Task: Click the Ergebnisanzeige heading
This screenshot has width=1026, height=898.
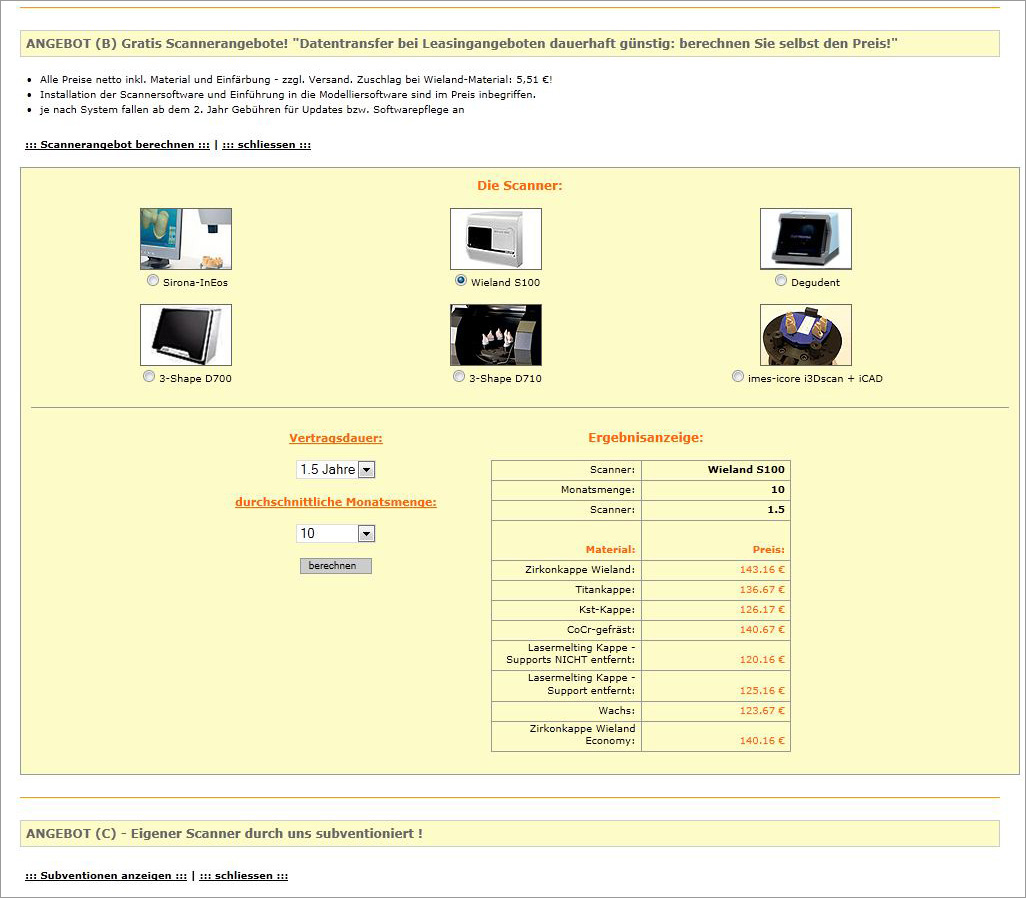Action: point(646,437)
